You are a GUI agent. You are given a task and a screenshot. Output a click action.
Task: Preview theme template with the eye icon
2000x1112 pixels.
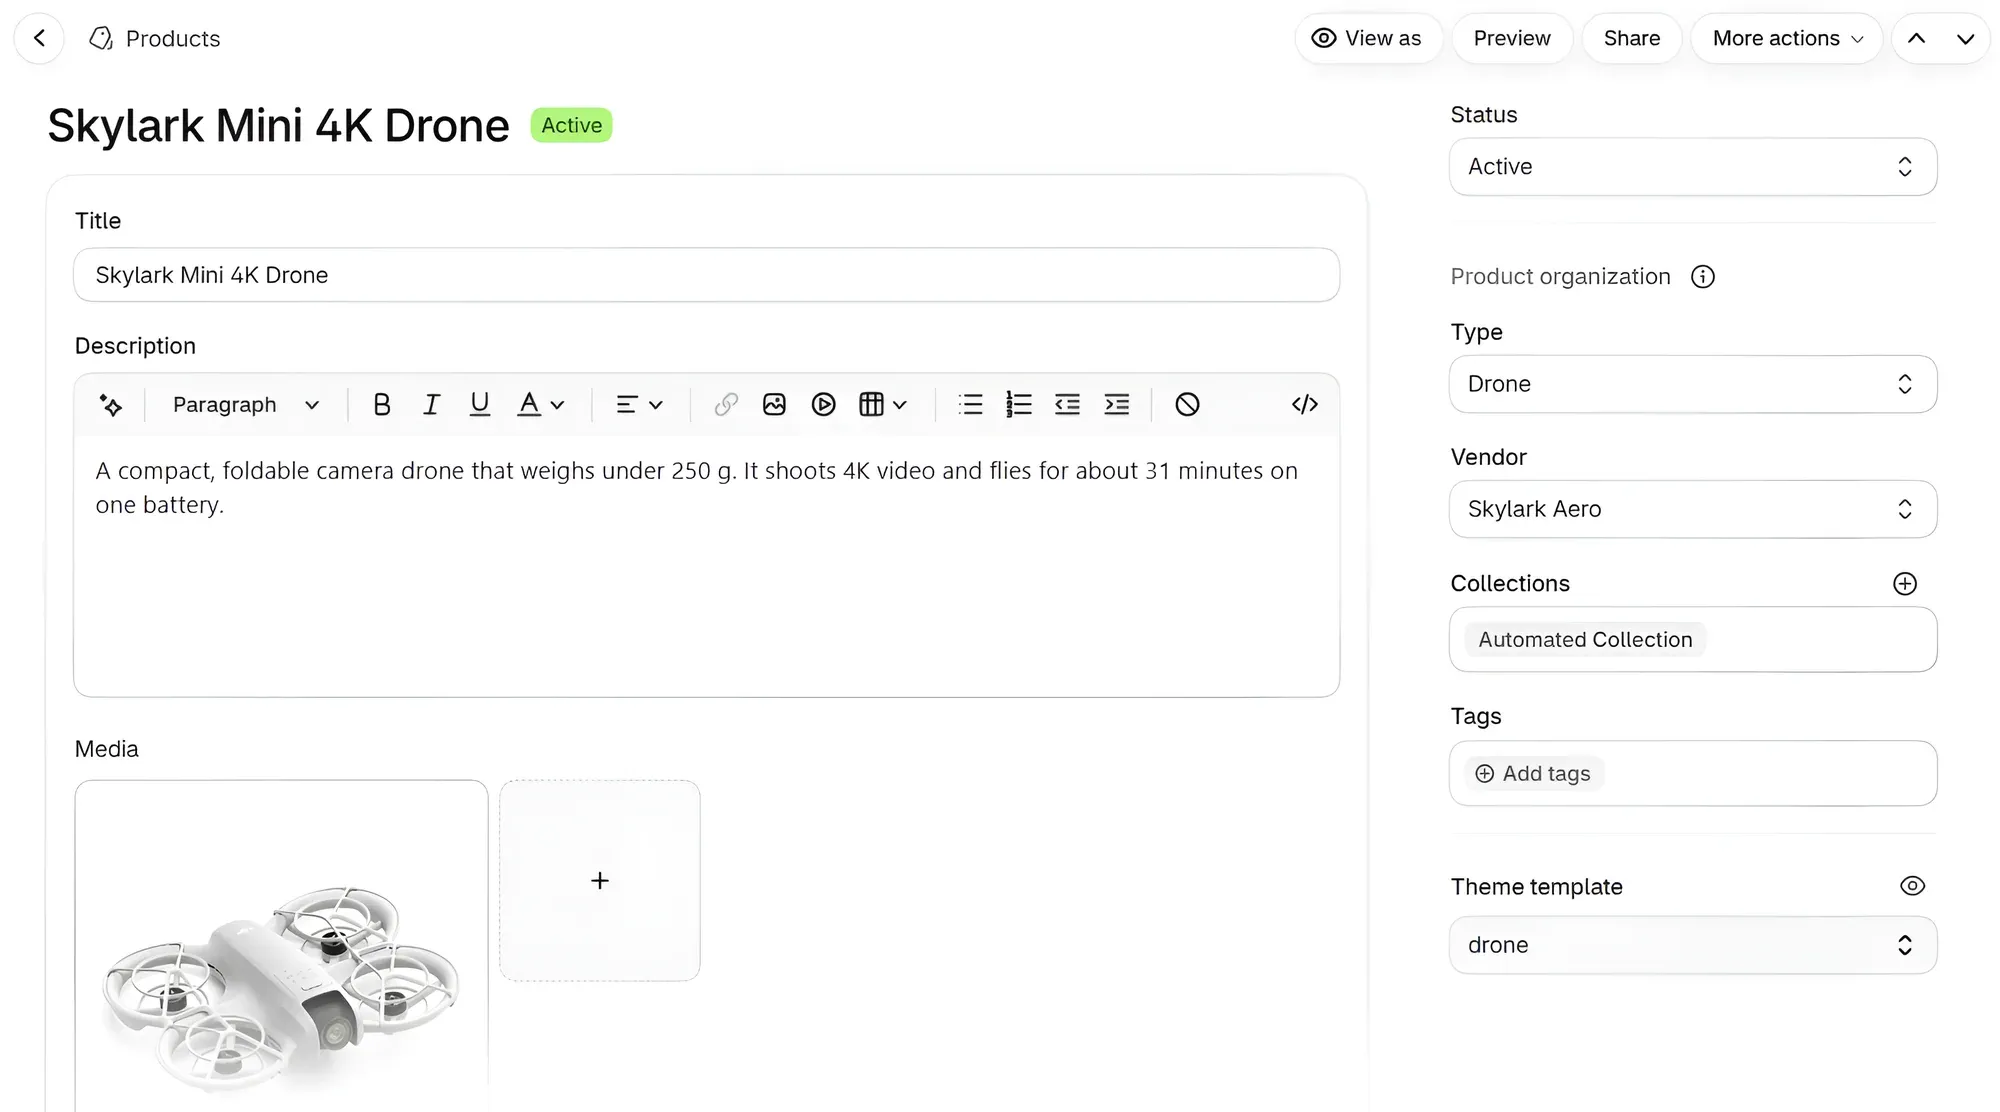coord(1912,886)
